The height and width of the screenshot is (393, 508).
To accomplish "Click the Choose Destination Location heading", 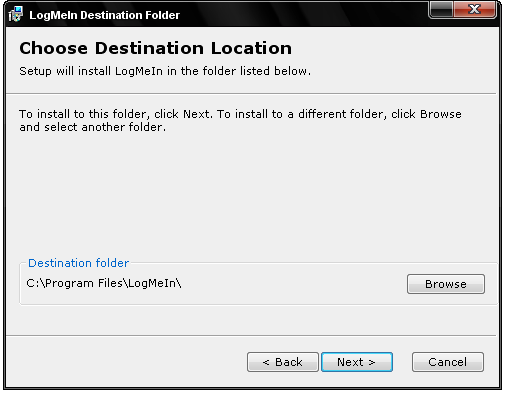I will [155, 48].
